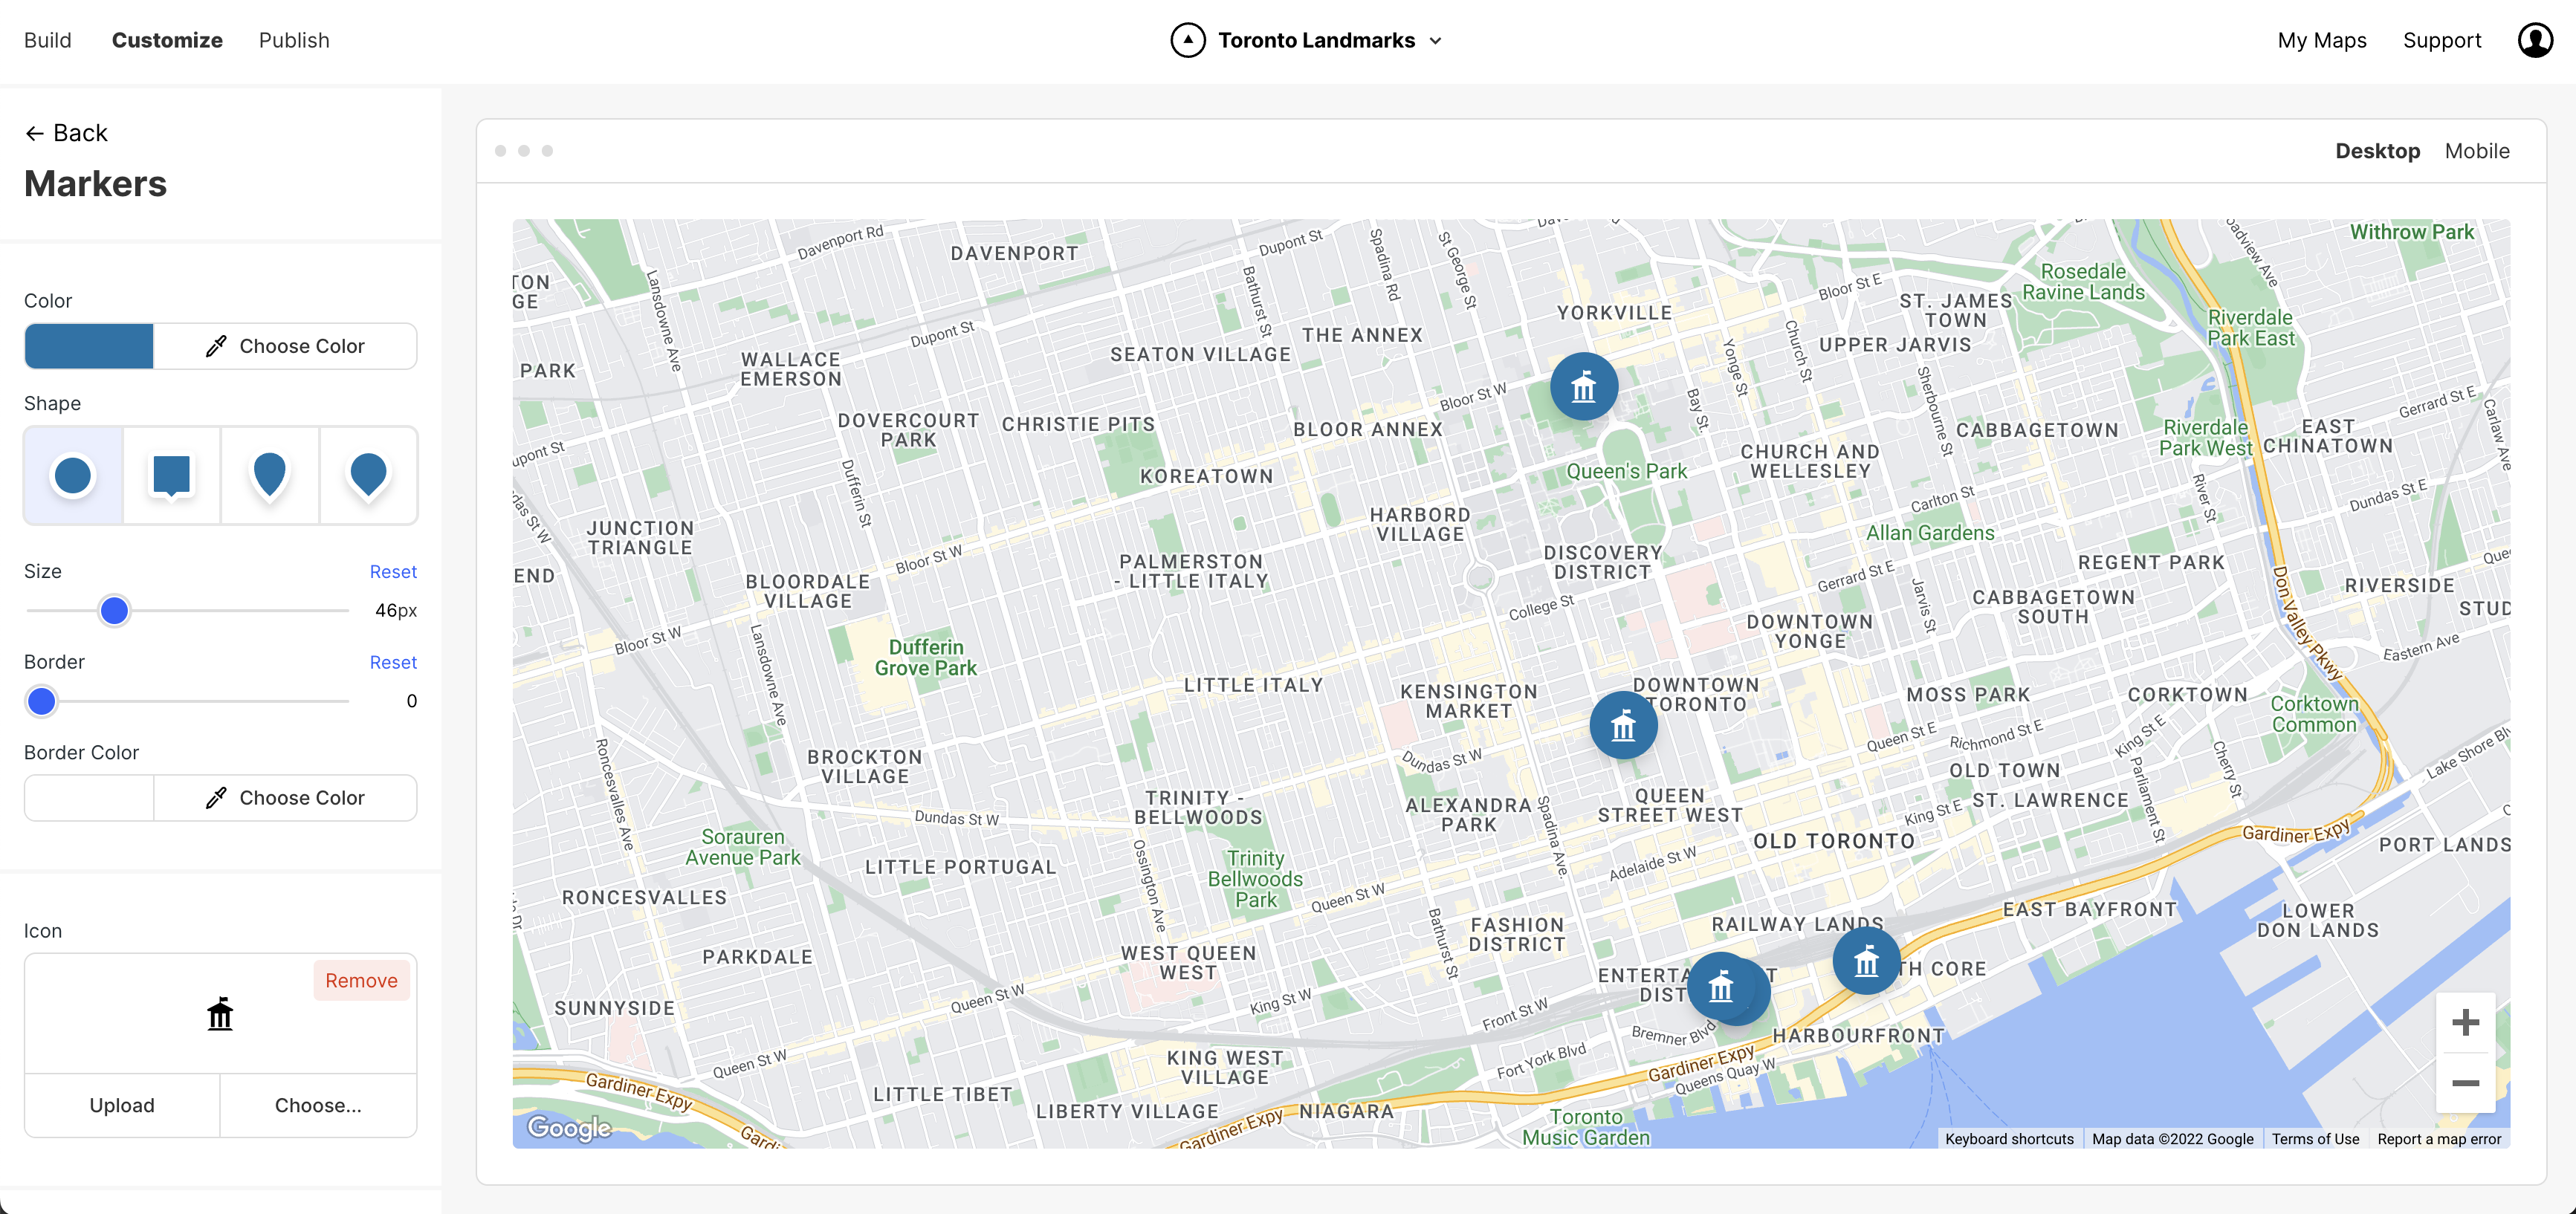Click the Withrow Park map label
2576x1214 pixels.
coord(2411,232)
